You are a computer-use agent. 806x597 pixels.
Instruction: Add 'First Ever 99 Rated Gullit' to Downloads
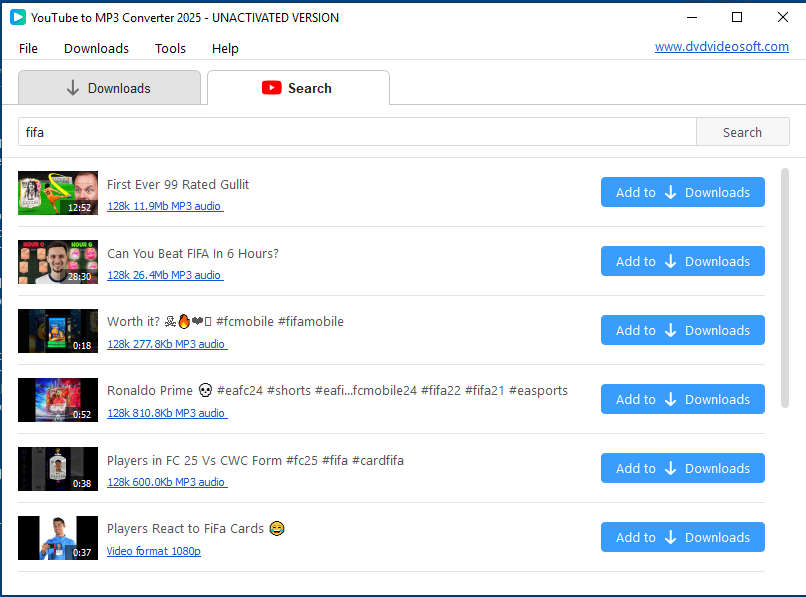coord(683,192)
